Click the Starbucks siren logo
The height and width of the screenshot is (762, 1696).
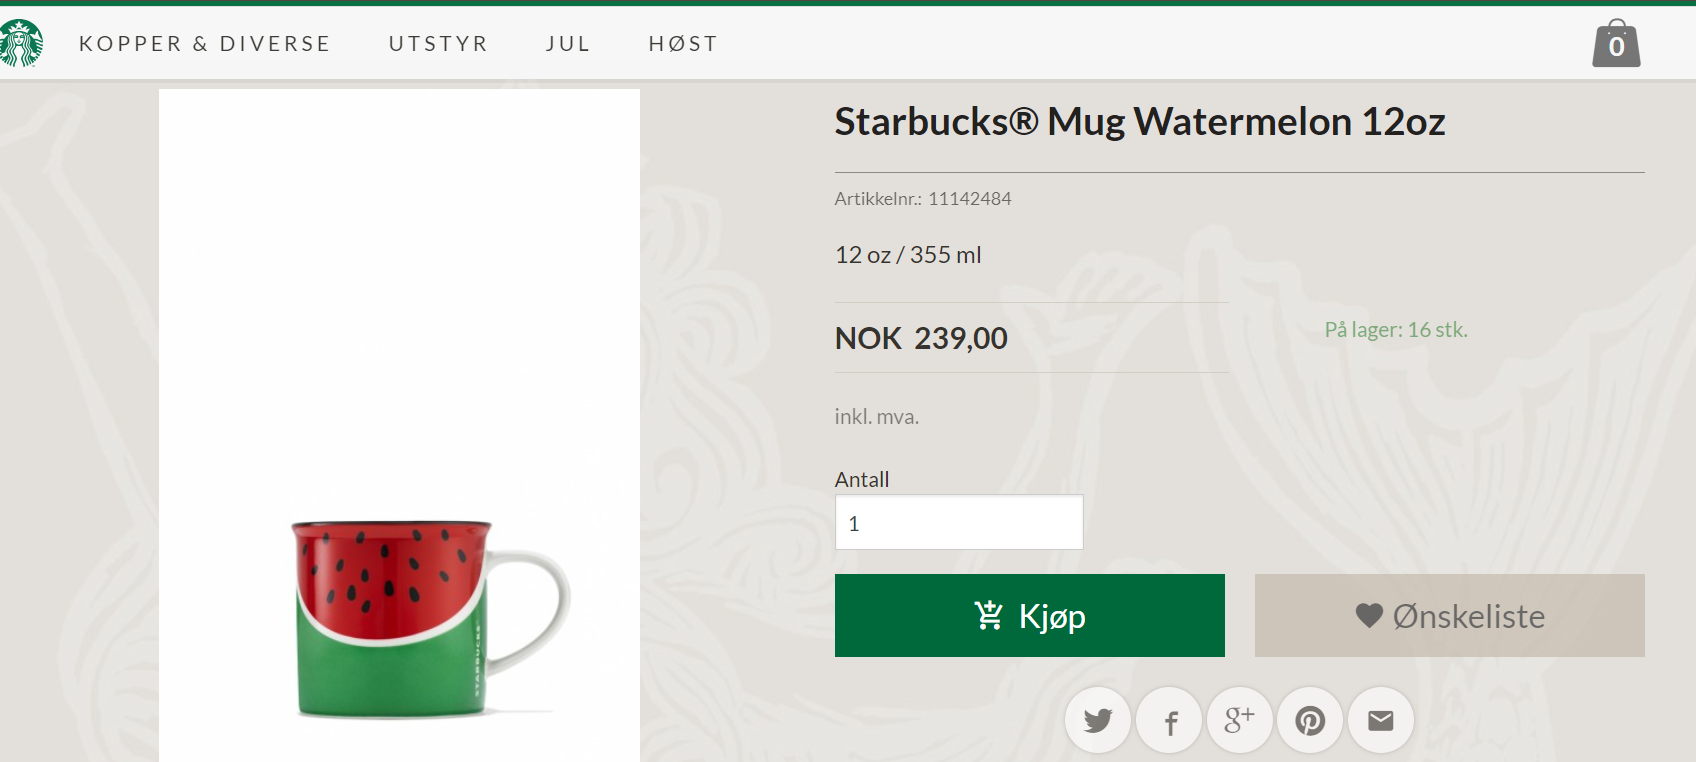coord(21,43)
